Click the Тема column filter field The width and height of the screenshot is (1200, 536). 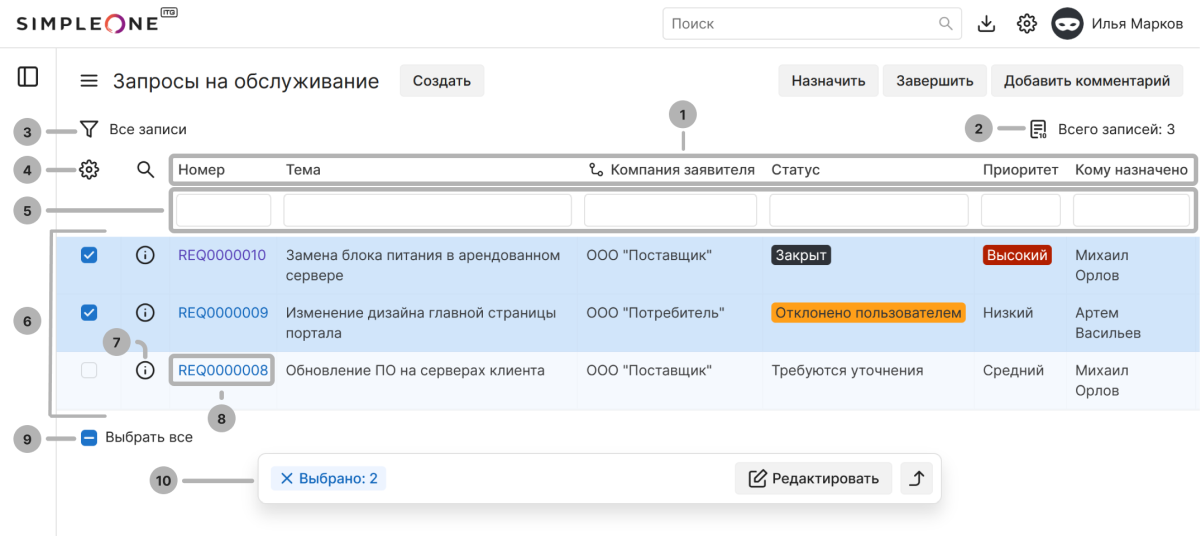click(427, 210)
